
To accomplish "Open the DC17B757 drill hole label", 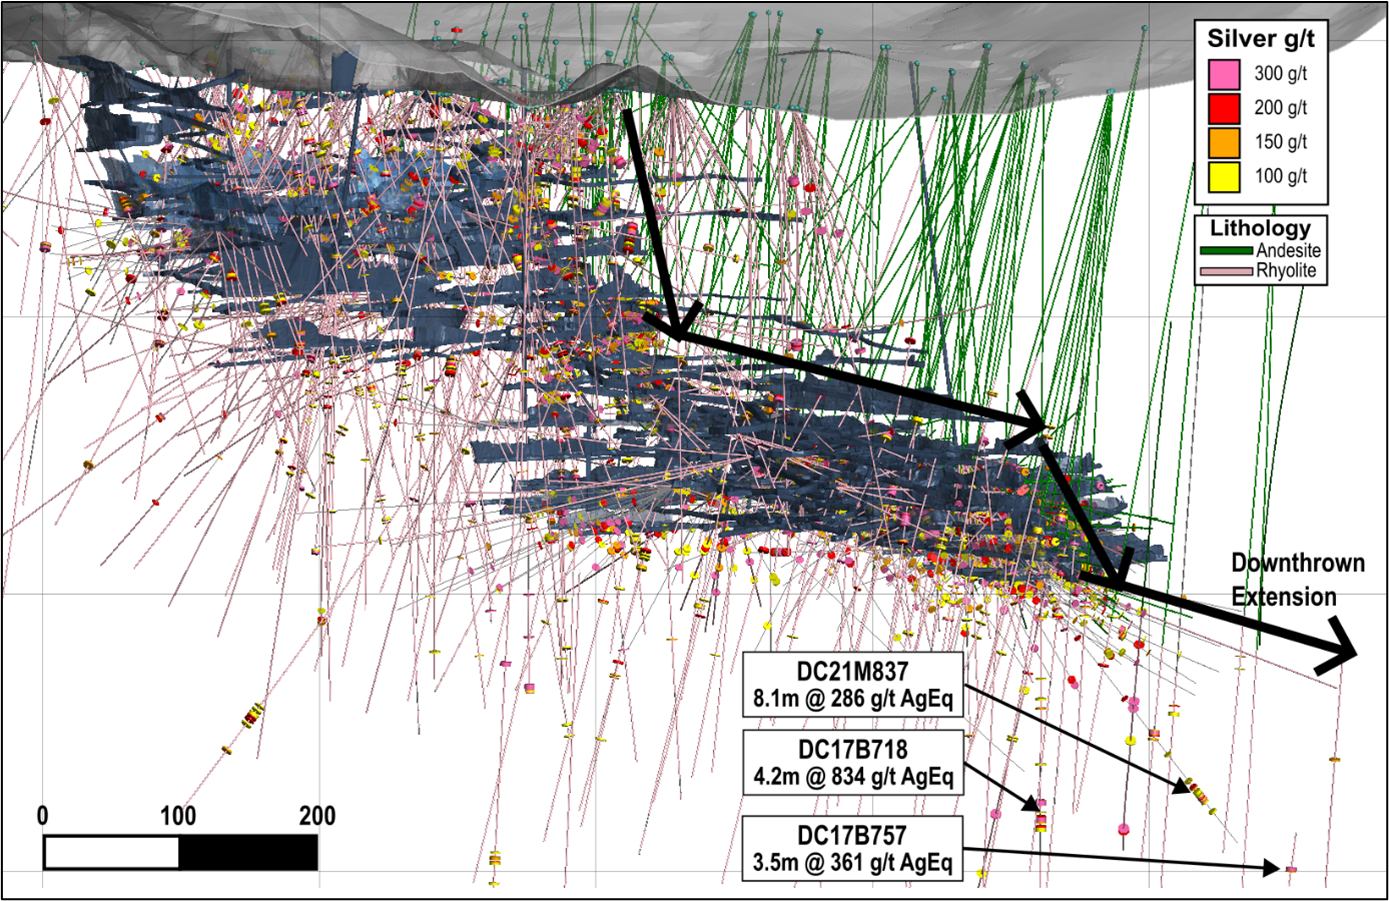I will [853, 848].
